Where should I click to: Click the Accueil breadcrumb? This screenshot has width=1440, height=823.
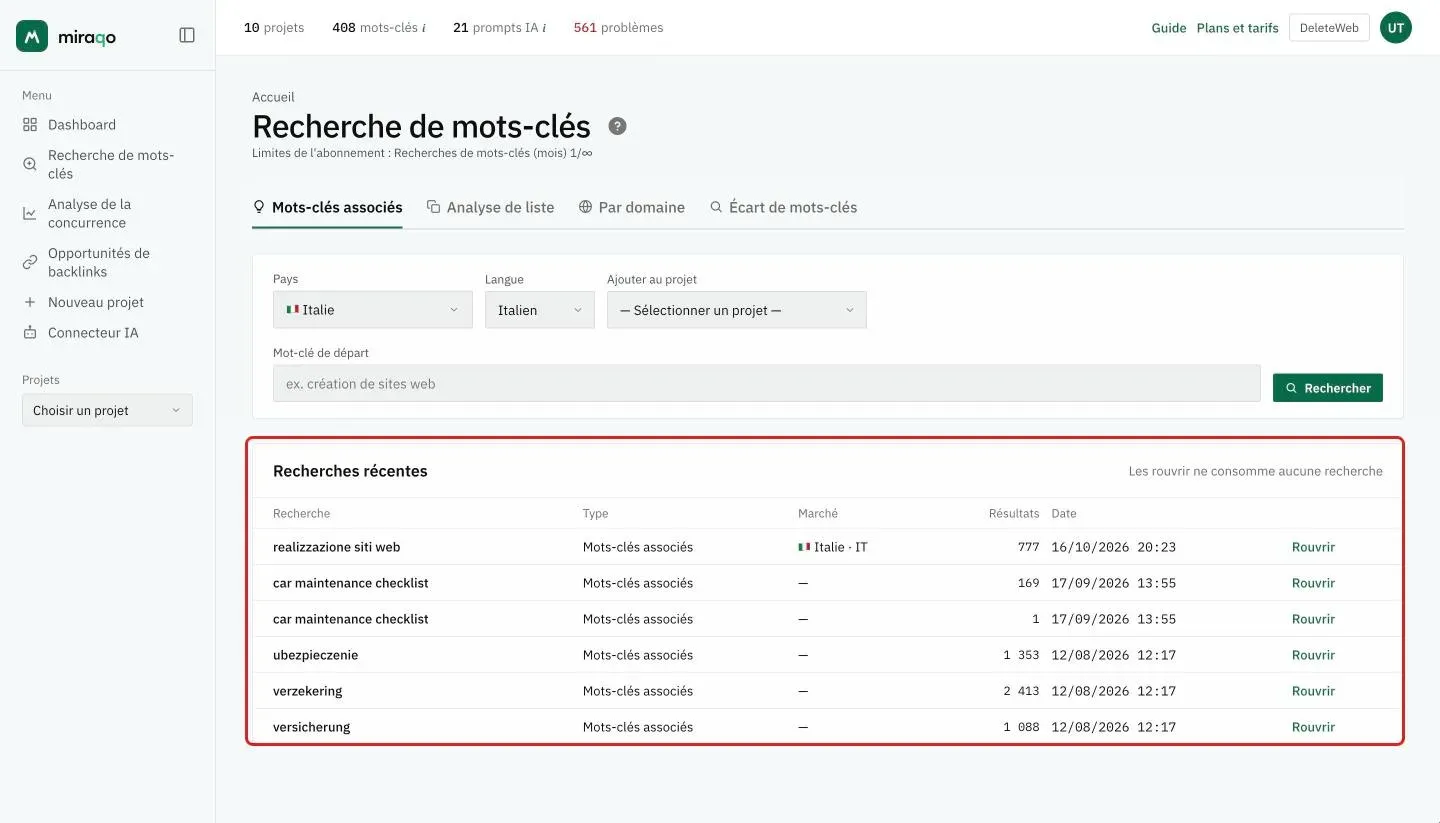pyautogui.click(x=273, y=97)
